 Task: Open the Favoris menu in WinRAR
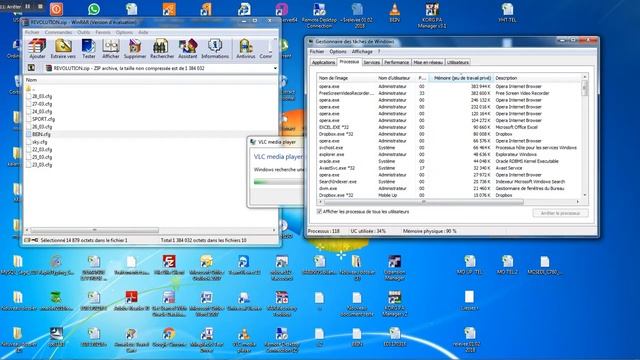[103, 32]
